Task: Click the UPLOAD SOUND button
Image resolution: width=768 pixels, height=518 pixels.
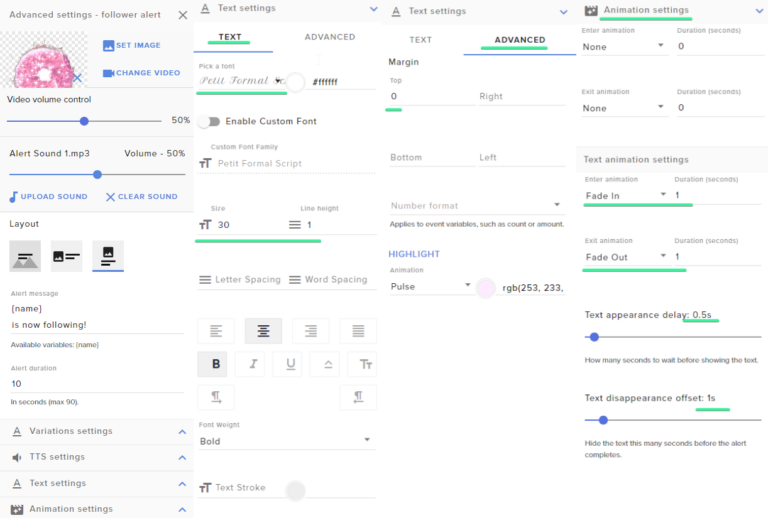Action: 49,197
